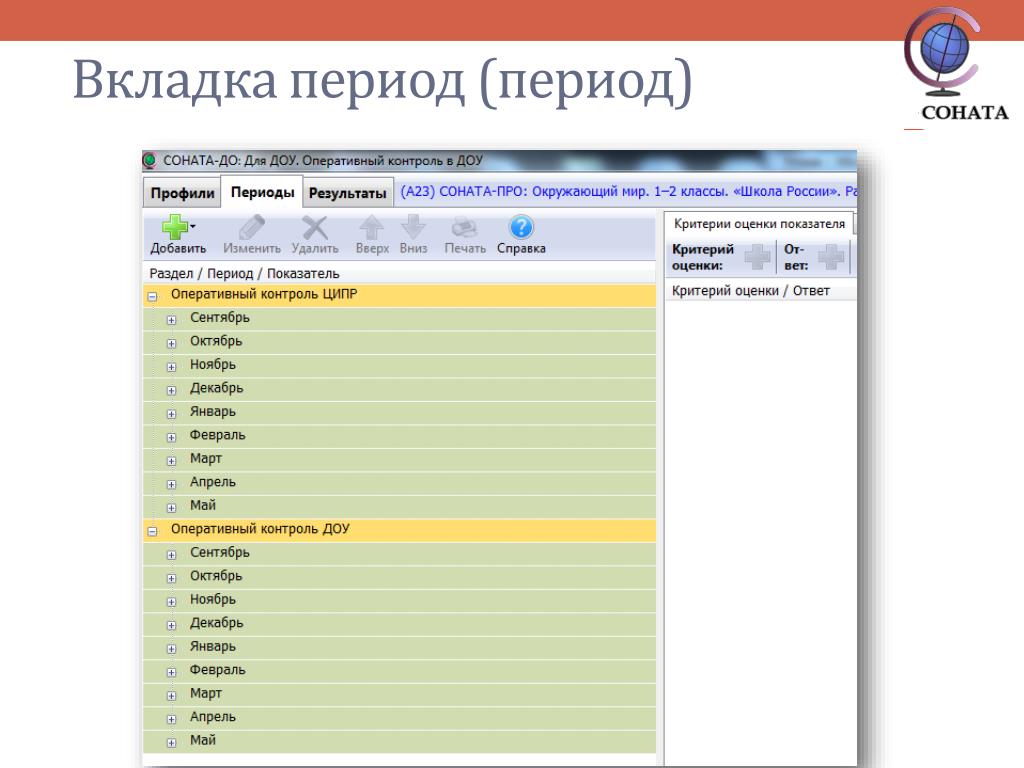Viewport: 1024px width, 768px height.
Task: Expand Май under Оперативный контроль ЦИПР
Action: (171, 508)
